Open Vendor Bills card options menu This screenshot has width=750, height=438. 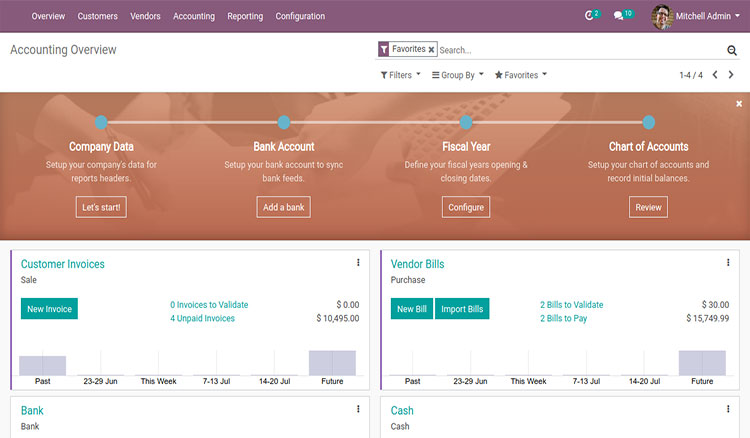[x=728, y=263]
